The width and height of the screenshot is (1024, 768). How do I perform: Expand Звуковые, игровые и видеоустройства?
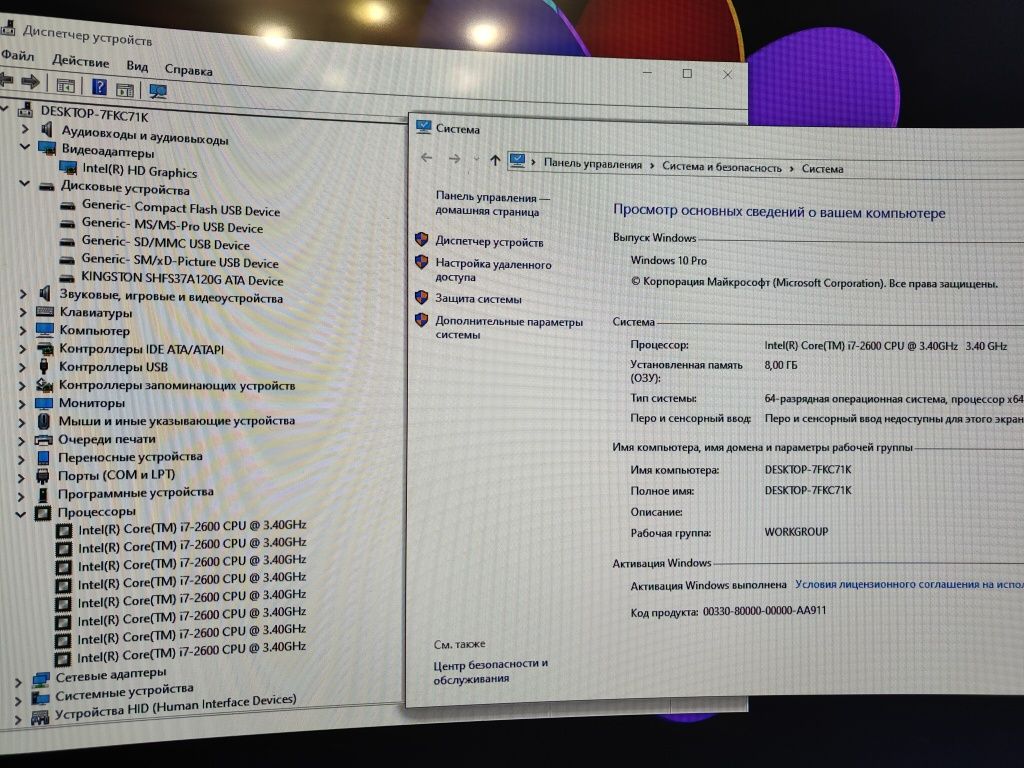pos(23,295)
